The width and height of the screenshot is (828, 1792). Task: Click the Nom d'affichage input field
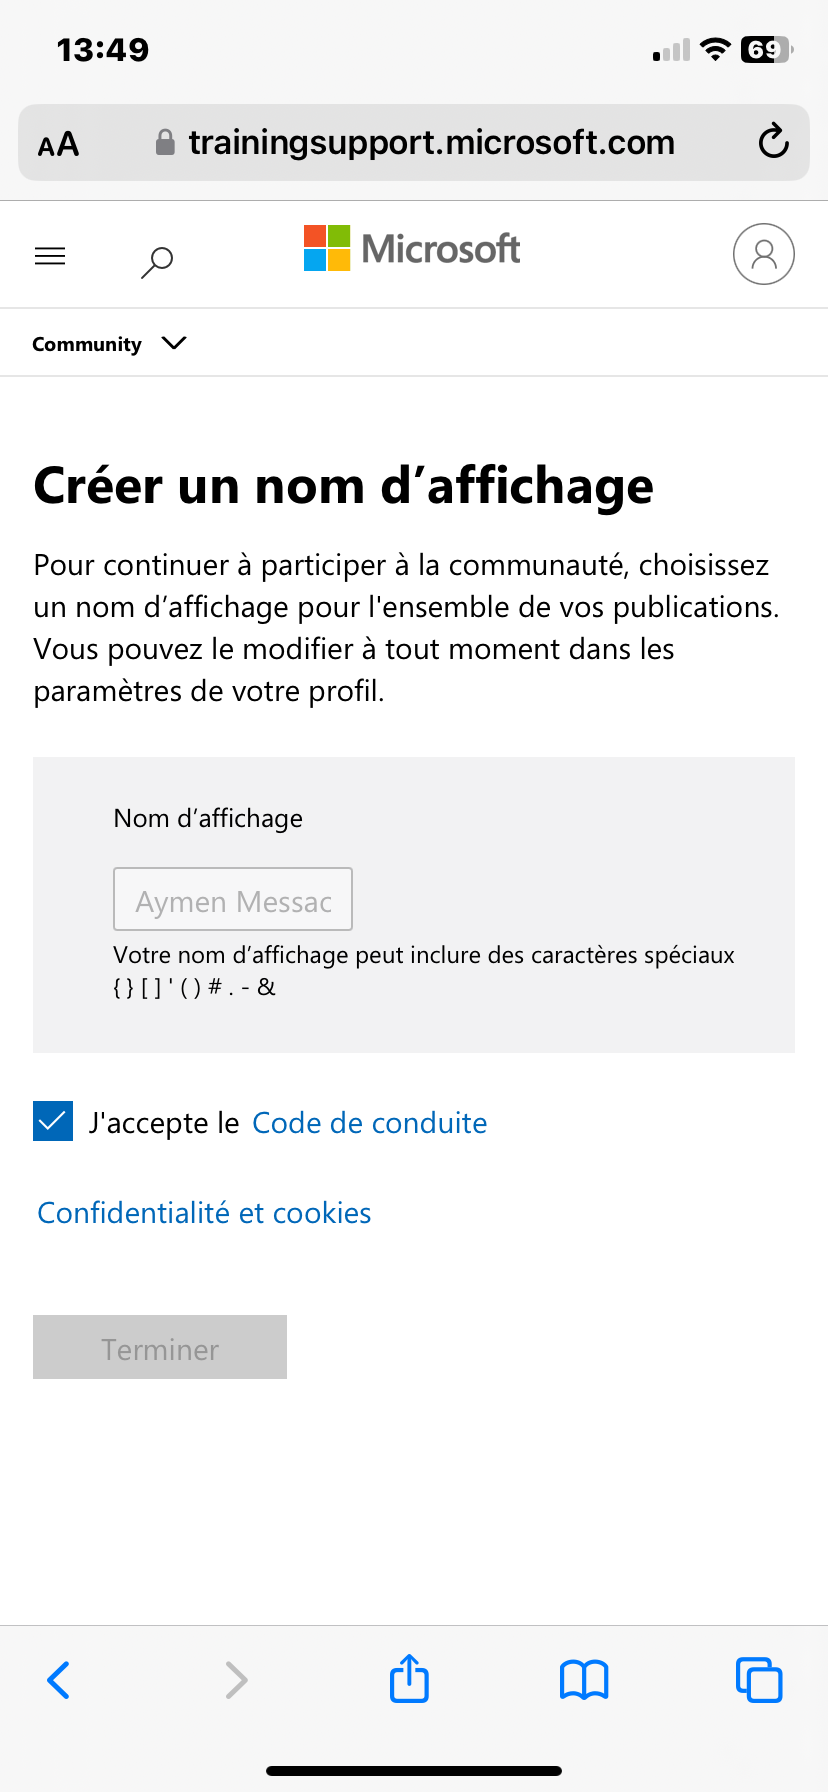pos(232,898)
